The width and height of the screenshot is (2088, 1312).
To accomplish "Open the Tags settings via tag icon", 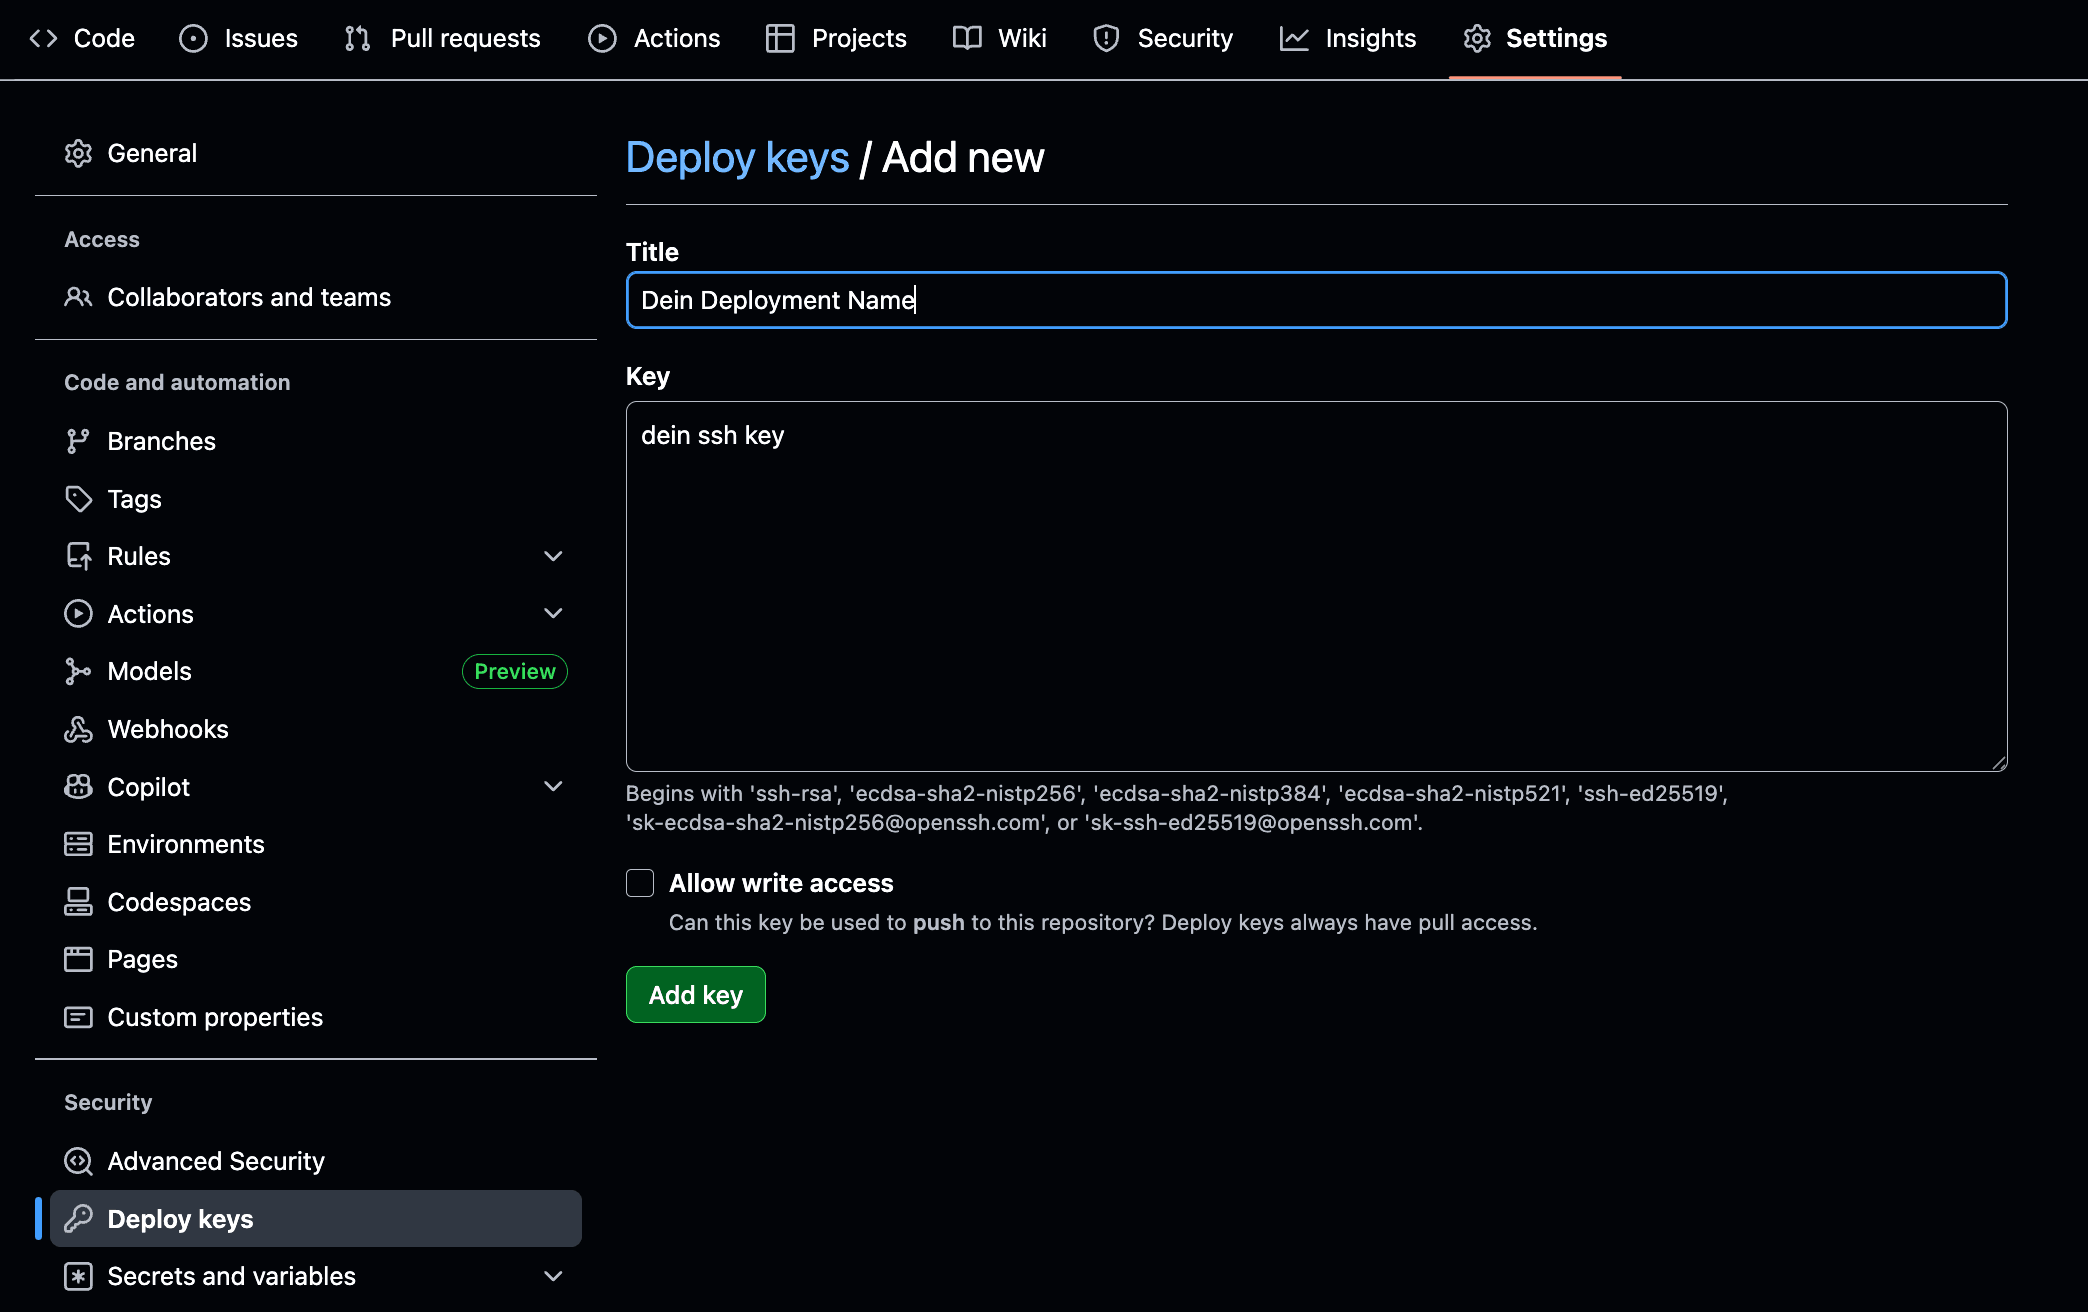I will tap(79, 498).
